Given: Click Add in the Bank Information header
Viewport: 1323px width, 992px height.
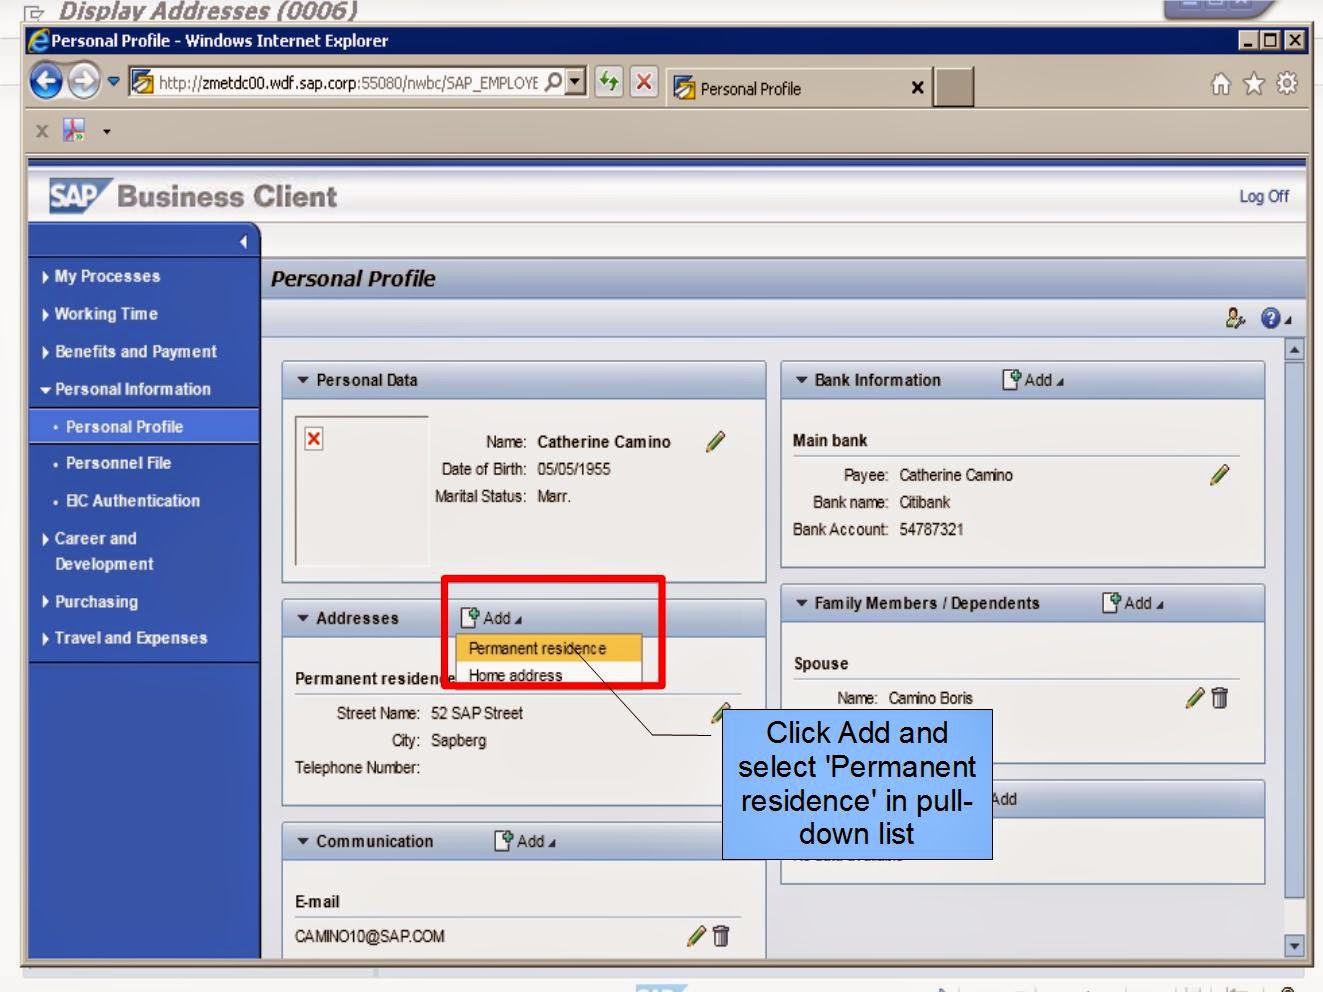Looking at the screenshot, I should 1033,380.
